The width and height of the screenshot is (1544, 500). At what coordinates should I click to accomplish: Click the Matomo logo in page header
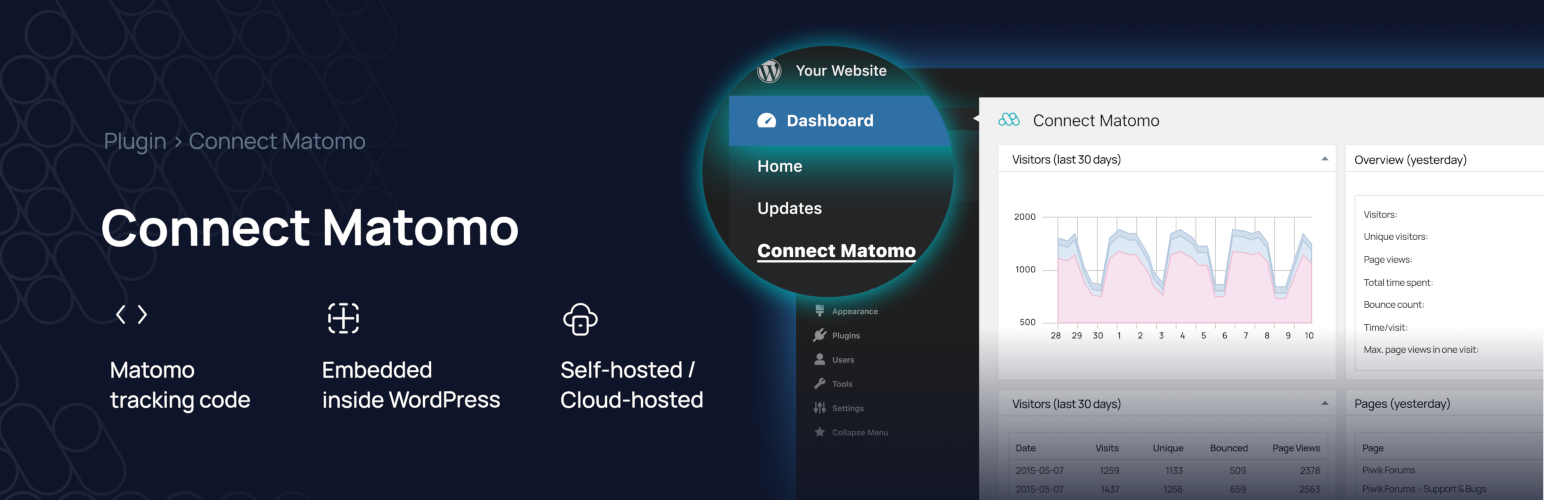[1009, 120]
